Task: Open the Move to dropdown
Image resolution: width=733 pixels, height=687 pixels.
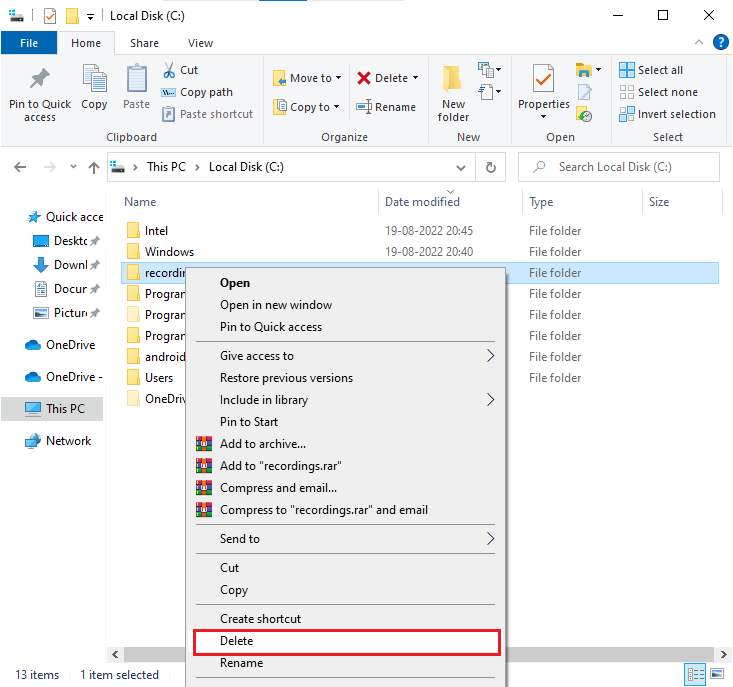Action: (x=307, y=78)
